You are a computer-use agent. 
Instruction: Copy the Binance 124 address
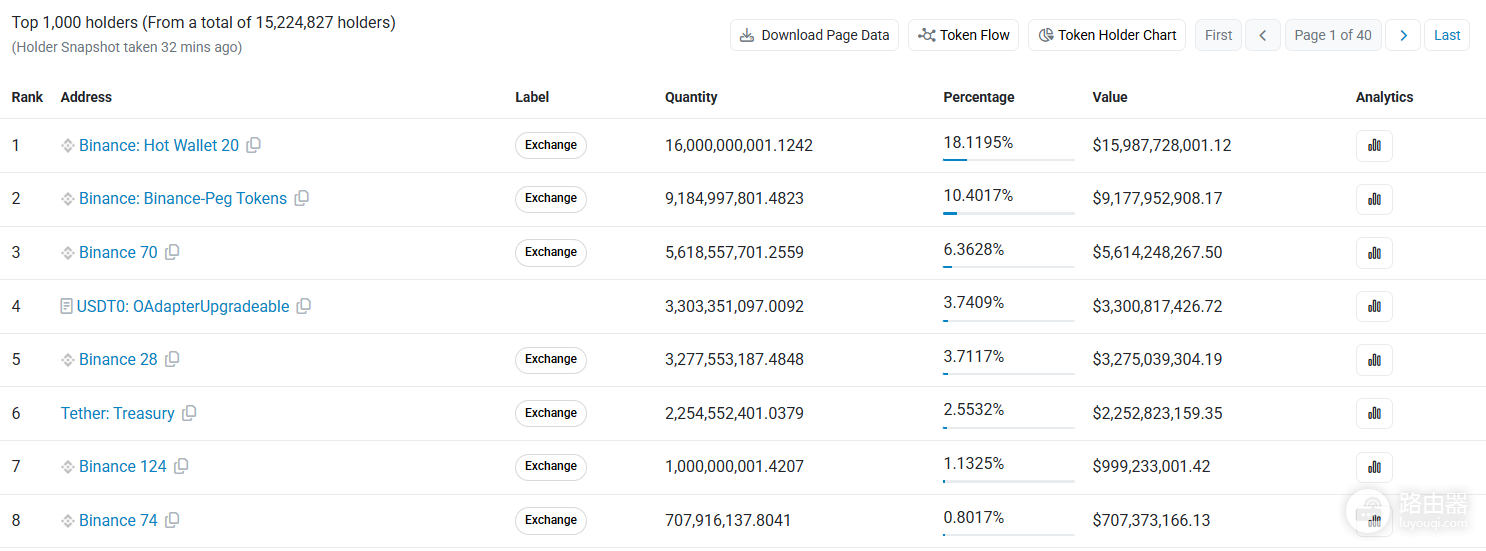[x=181, y=466]
